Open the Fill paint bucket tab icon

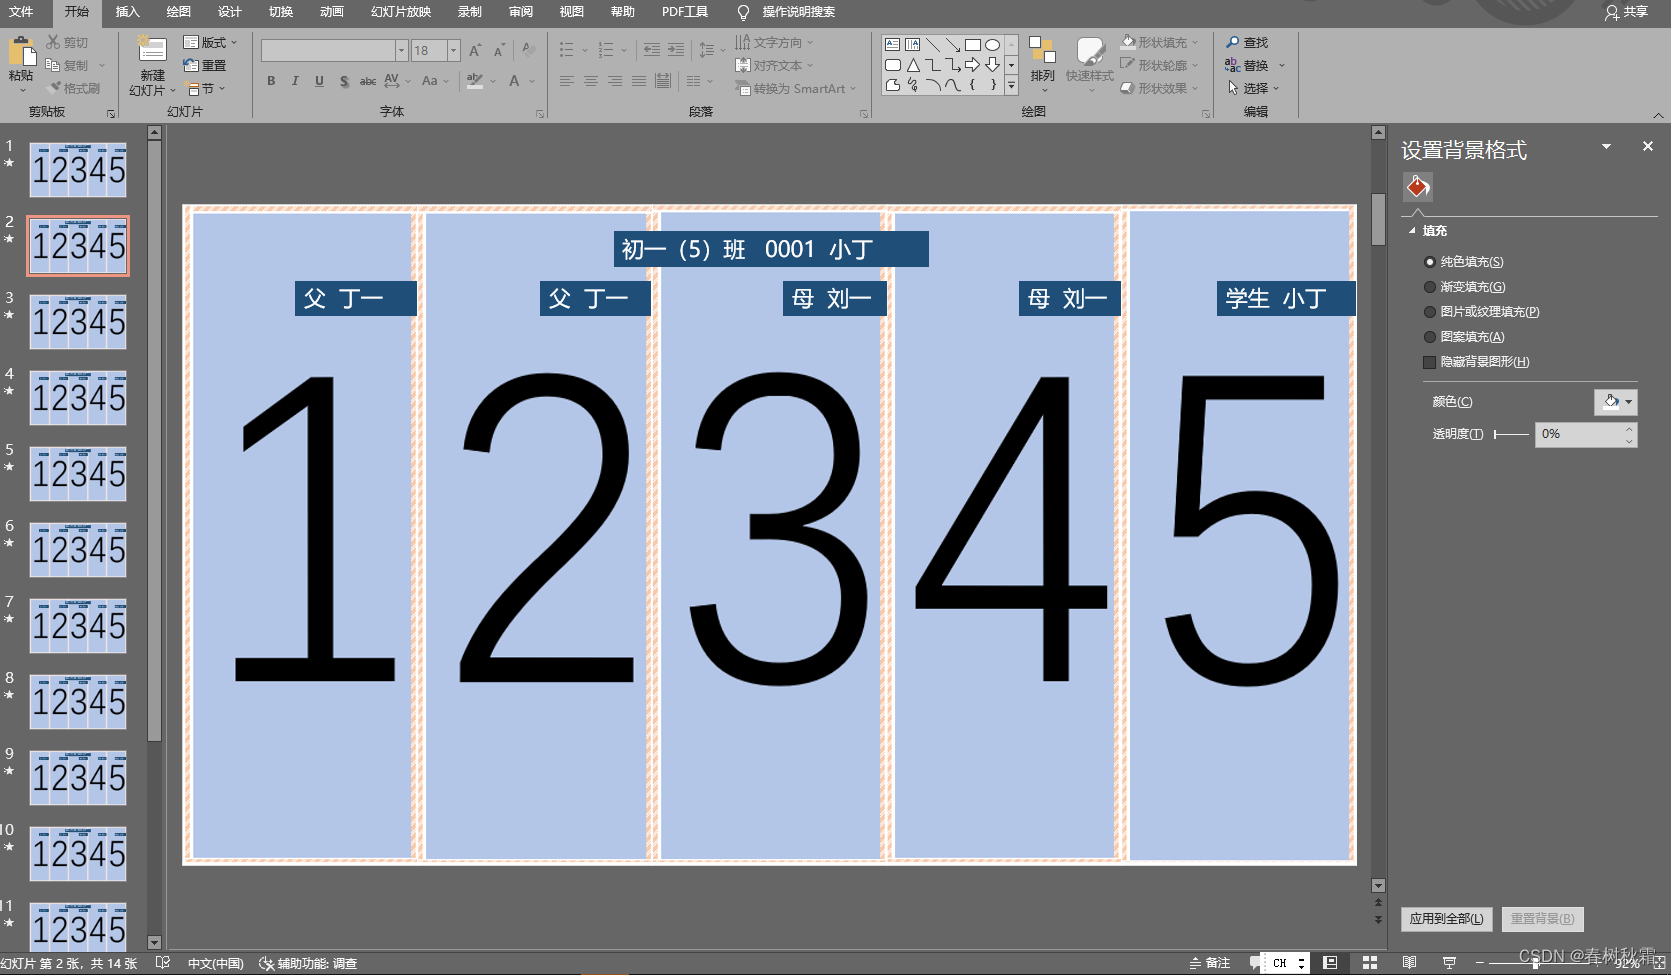click(1417, 186)
